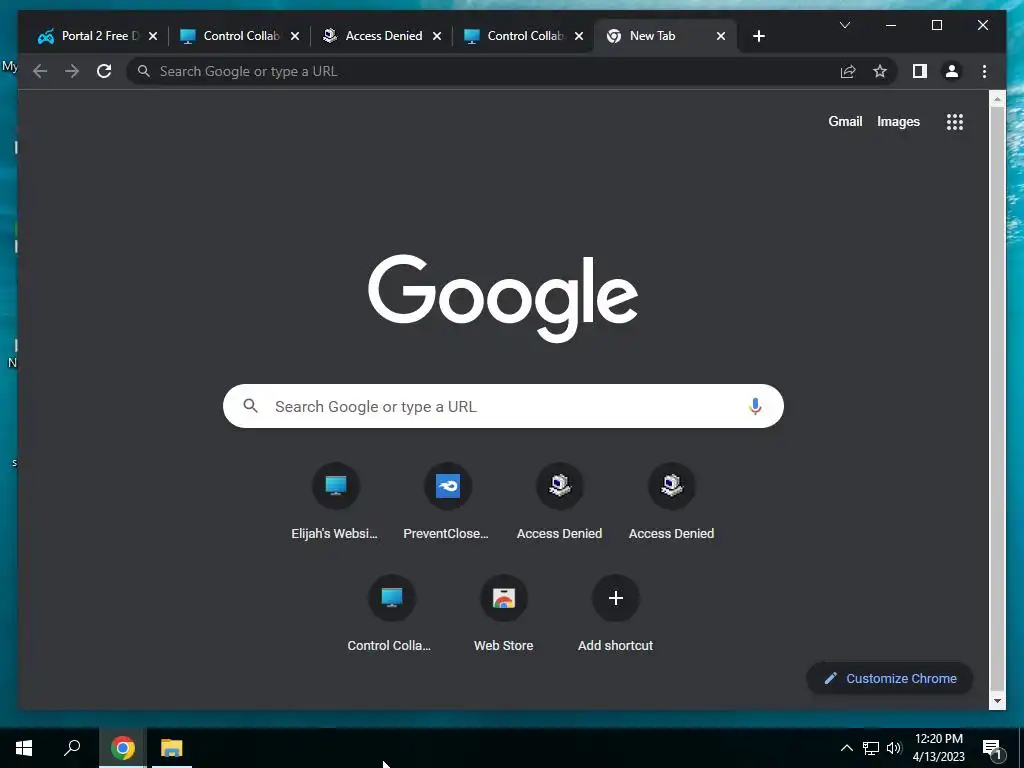
Task: Open the taskbar clock and date
Action: click(938, 748)
